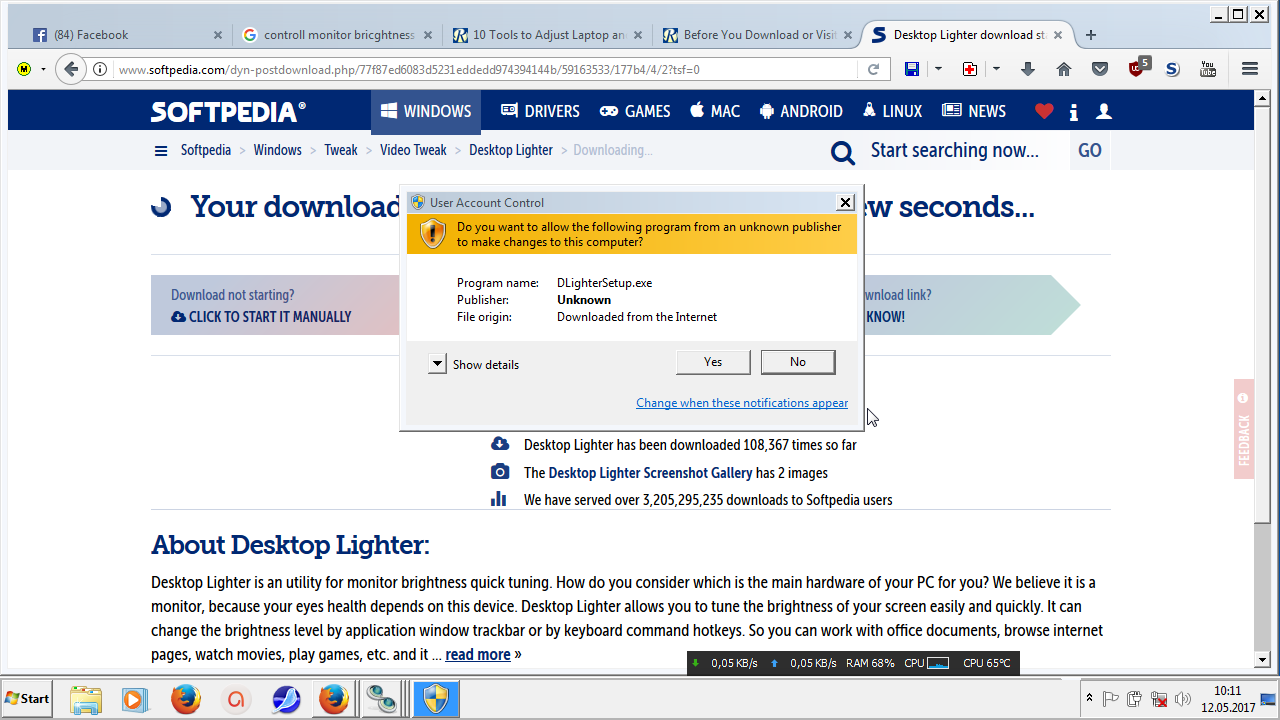Open the user account icon in Softpedia header
Viewport: 1280px width, 720px height.
point(1104,111)
